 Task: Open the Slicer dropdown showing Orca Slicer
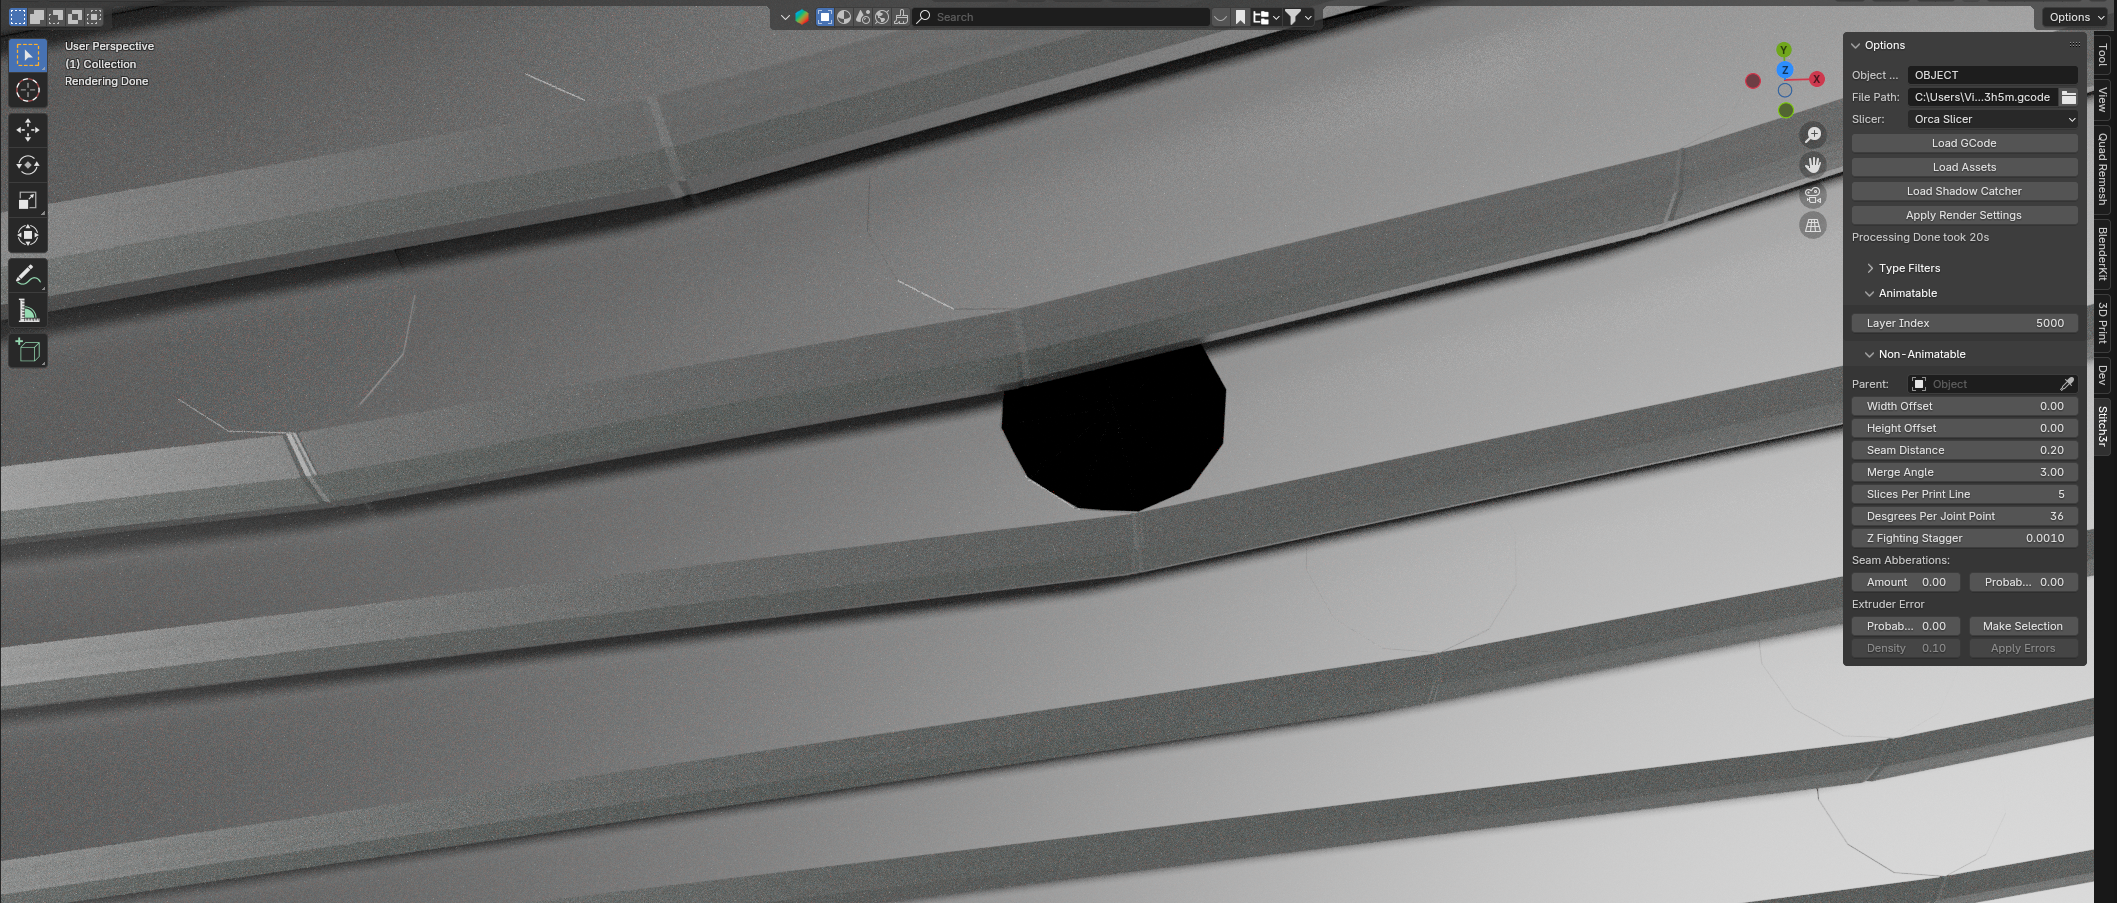1992,119
